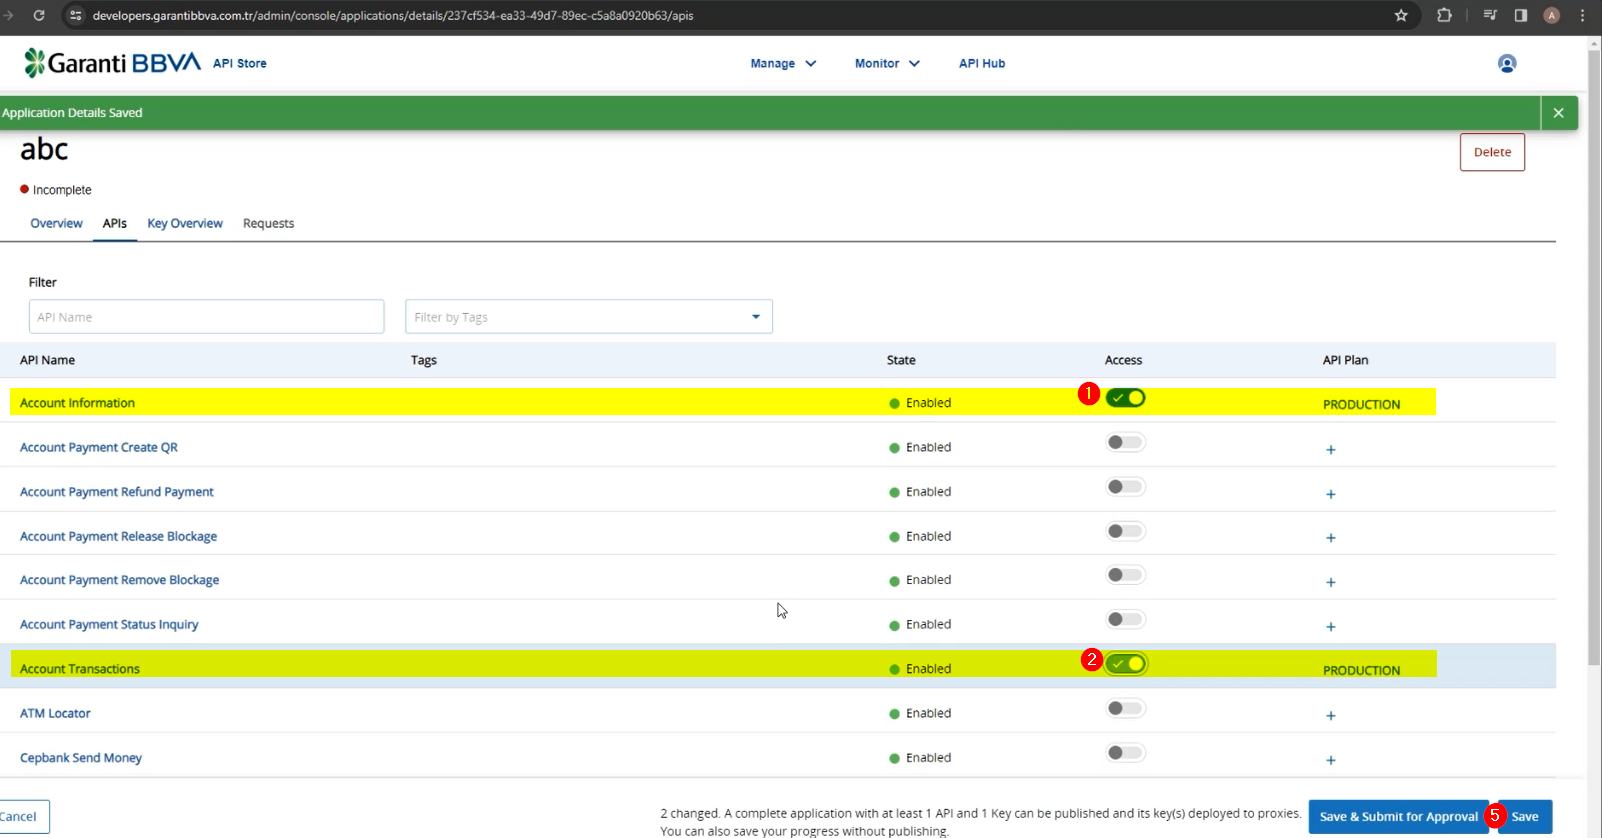The height and width of the screenshot is (838, 1602).
Task: Open browser side panel icon
Action: tap(1521, 15)
